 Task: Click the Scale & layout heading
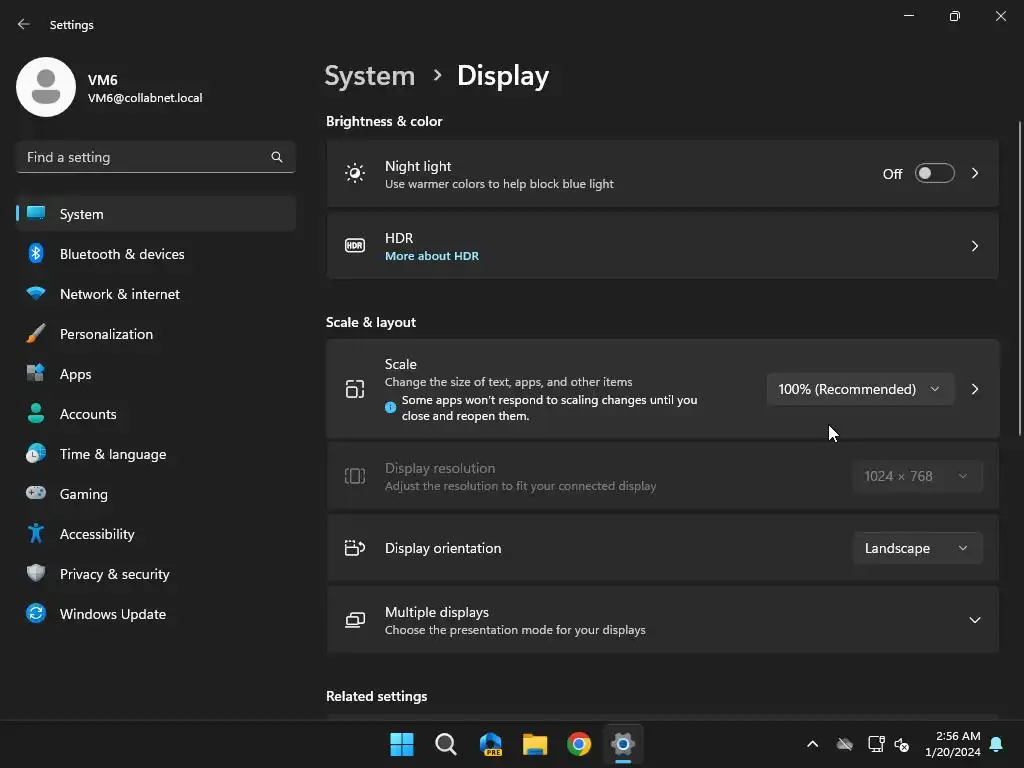(370, 322)
